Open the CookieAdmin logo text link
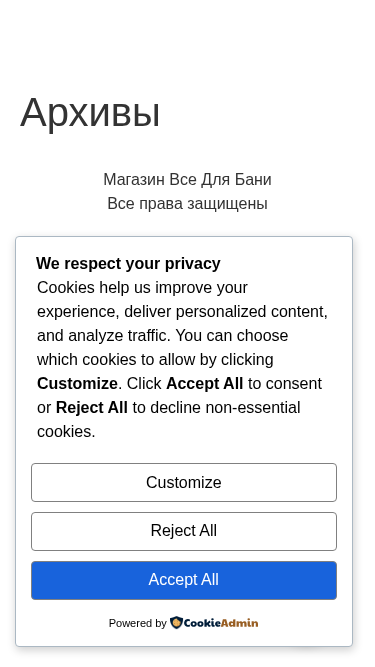 [221, 623]
